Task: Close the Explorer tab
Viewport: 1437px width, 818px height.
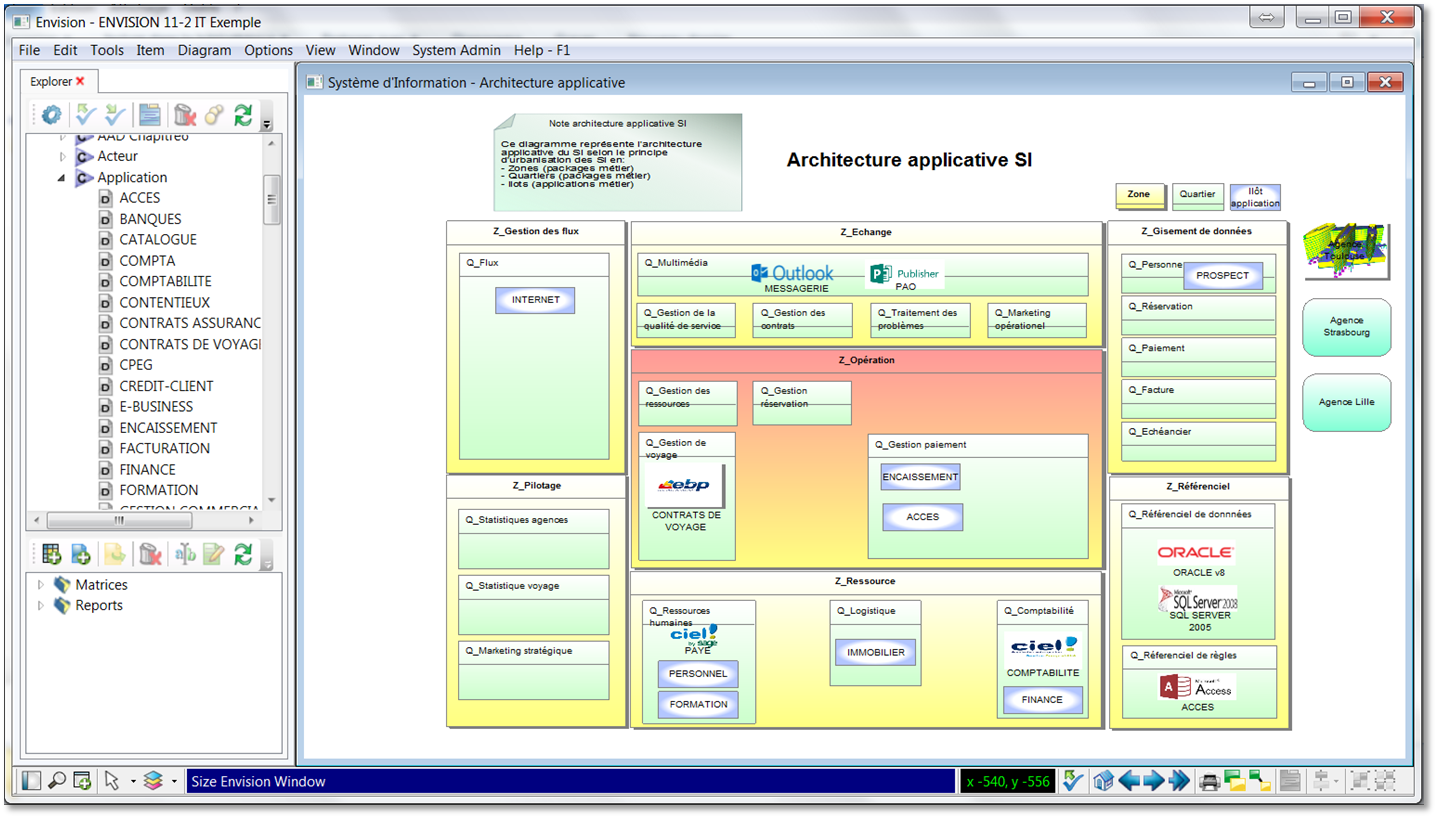Action: (80, 81)
